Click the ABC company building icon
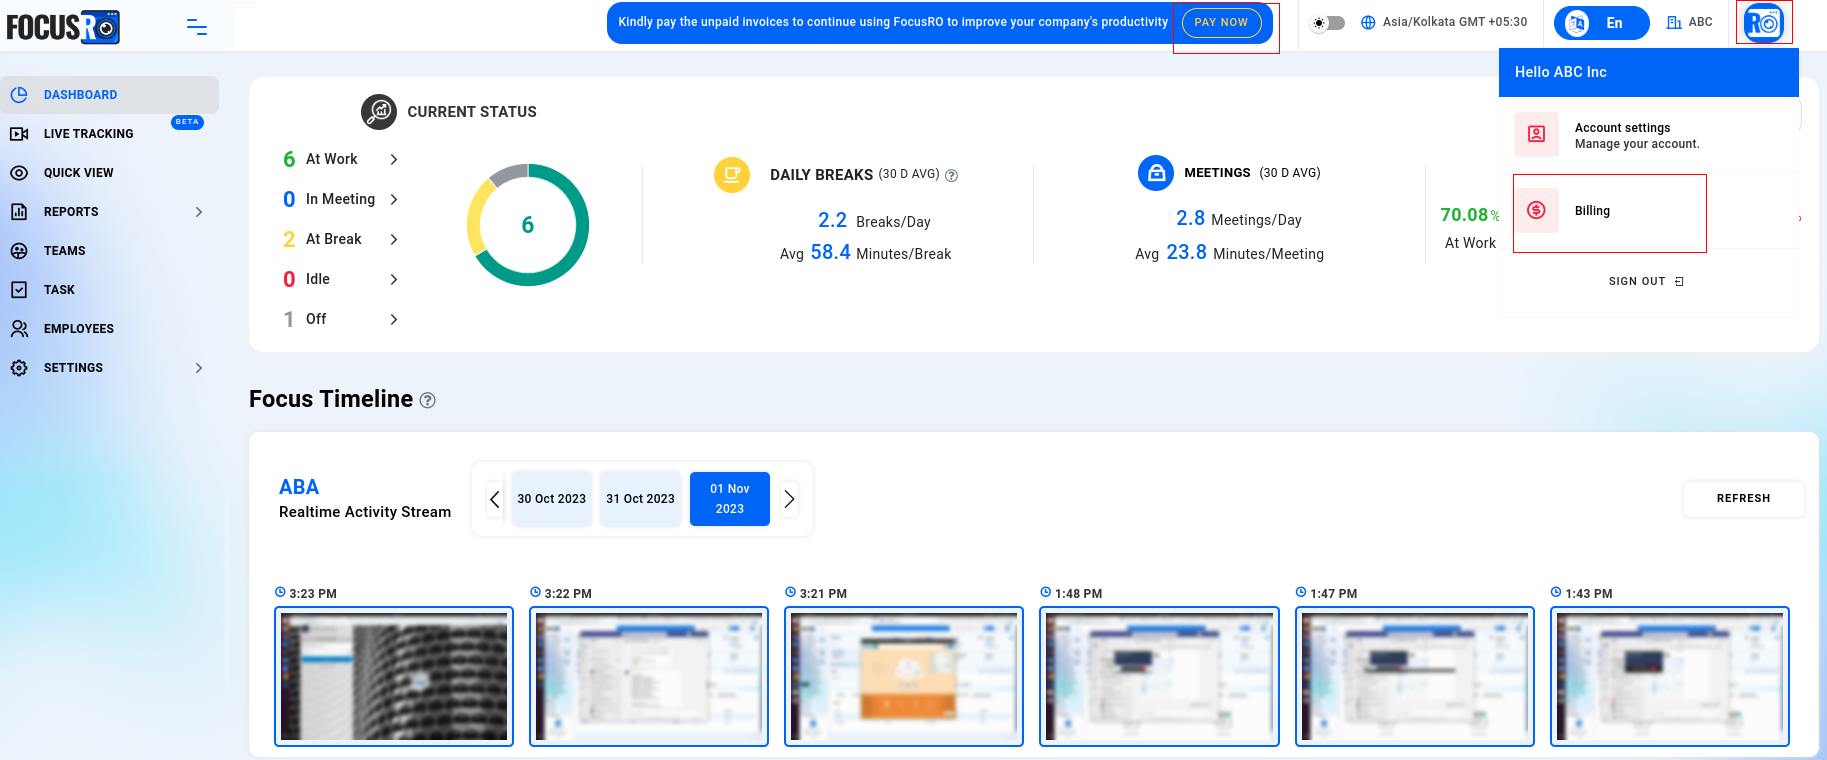The height and width of the screenshot is (760, 1827). point(1674,22)
